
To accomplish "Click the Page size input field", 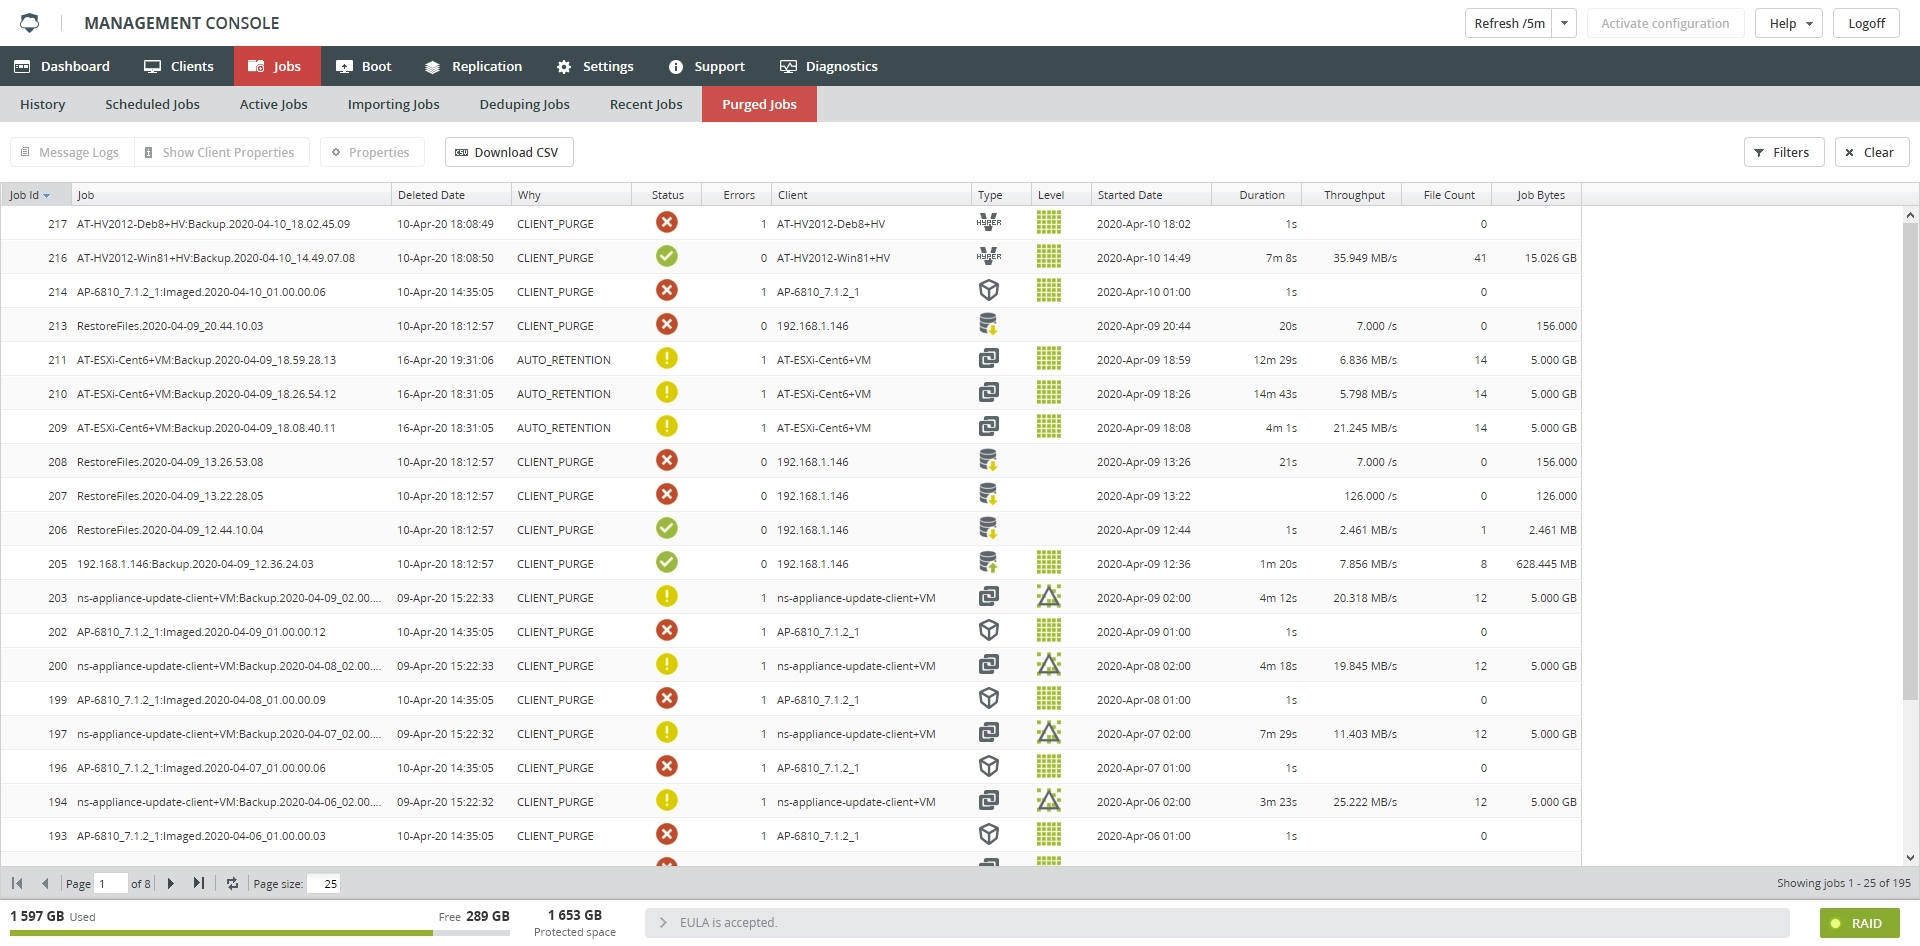I will 324,883.
